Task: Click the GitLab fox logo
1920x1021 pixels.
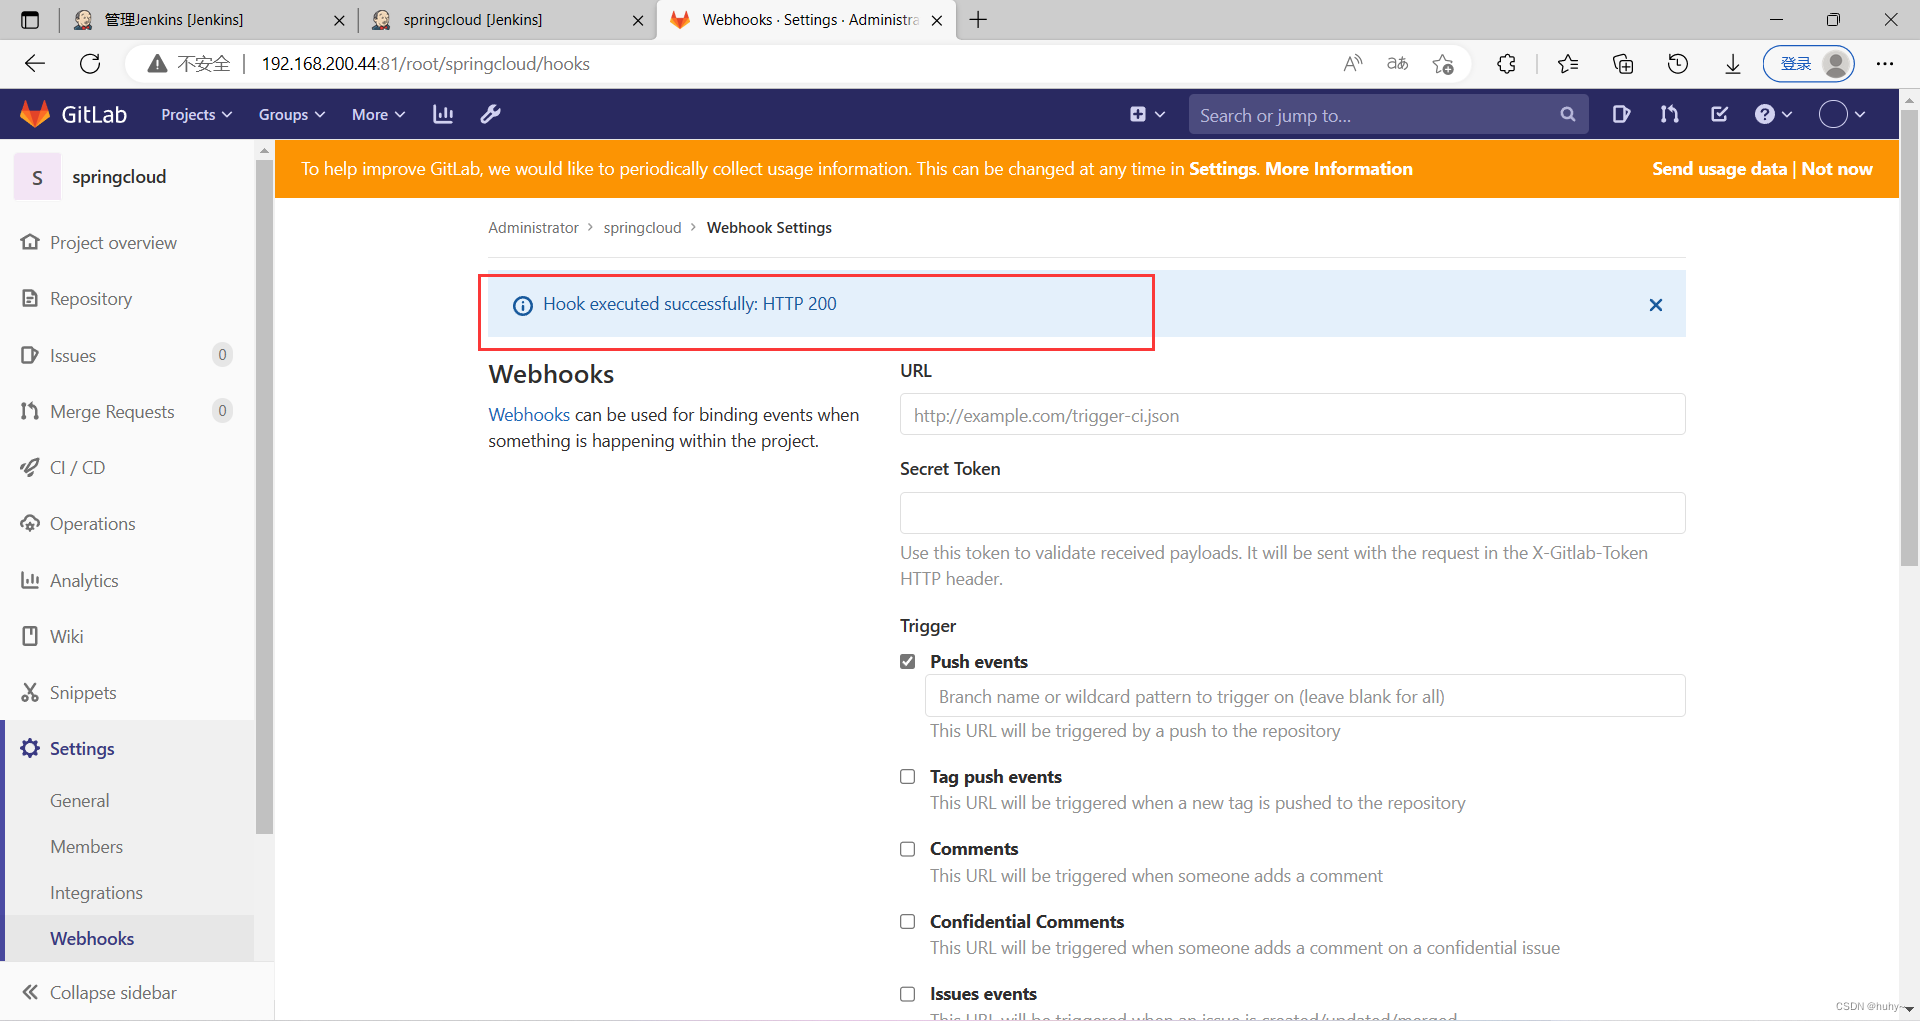Action: coord(35,114)
